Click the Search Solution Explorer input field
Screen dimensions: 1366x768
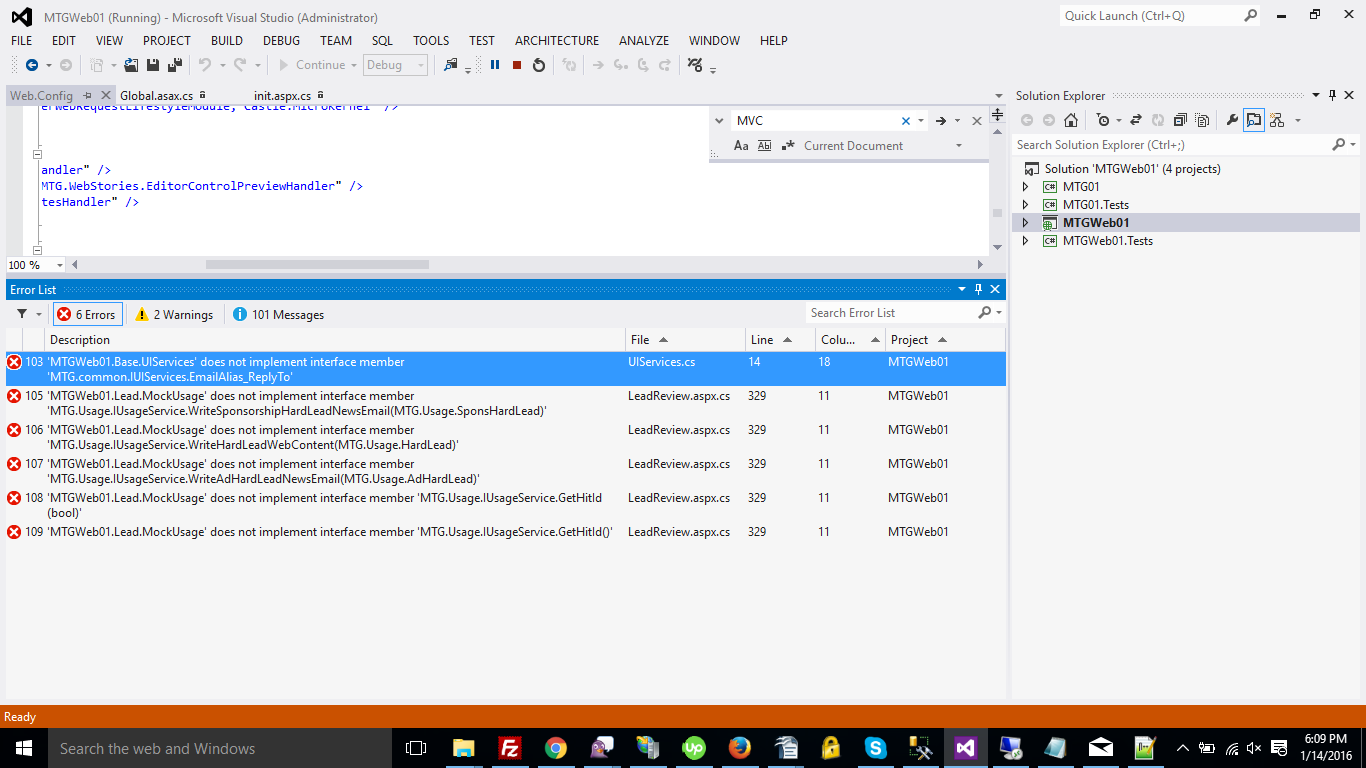pos(1172,145)
